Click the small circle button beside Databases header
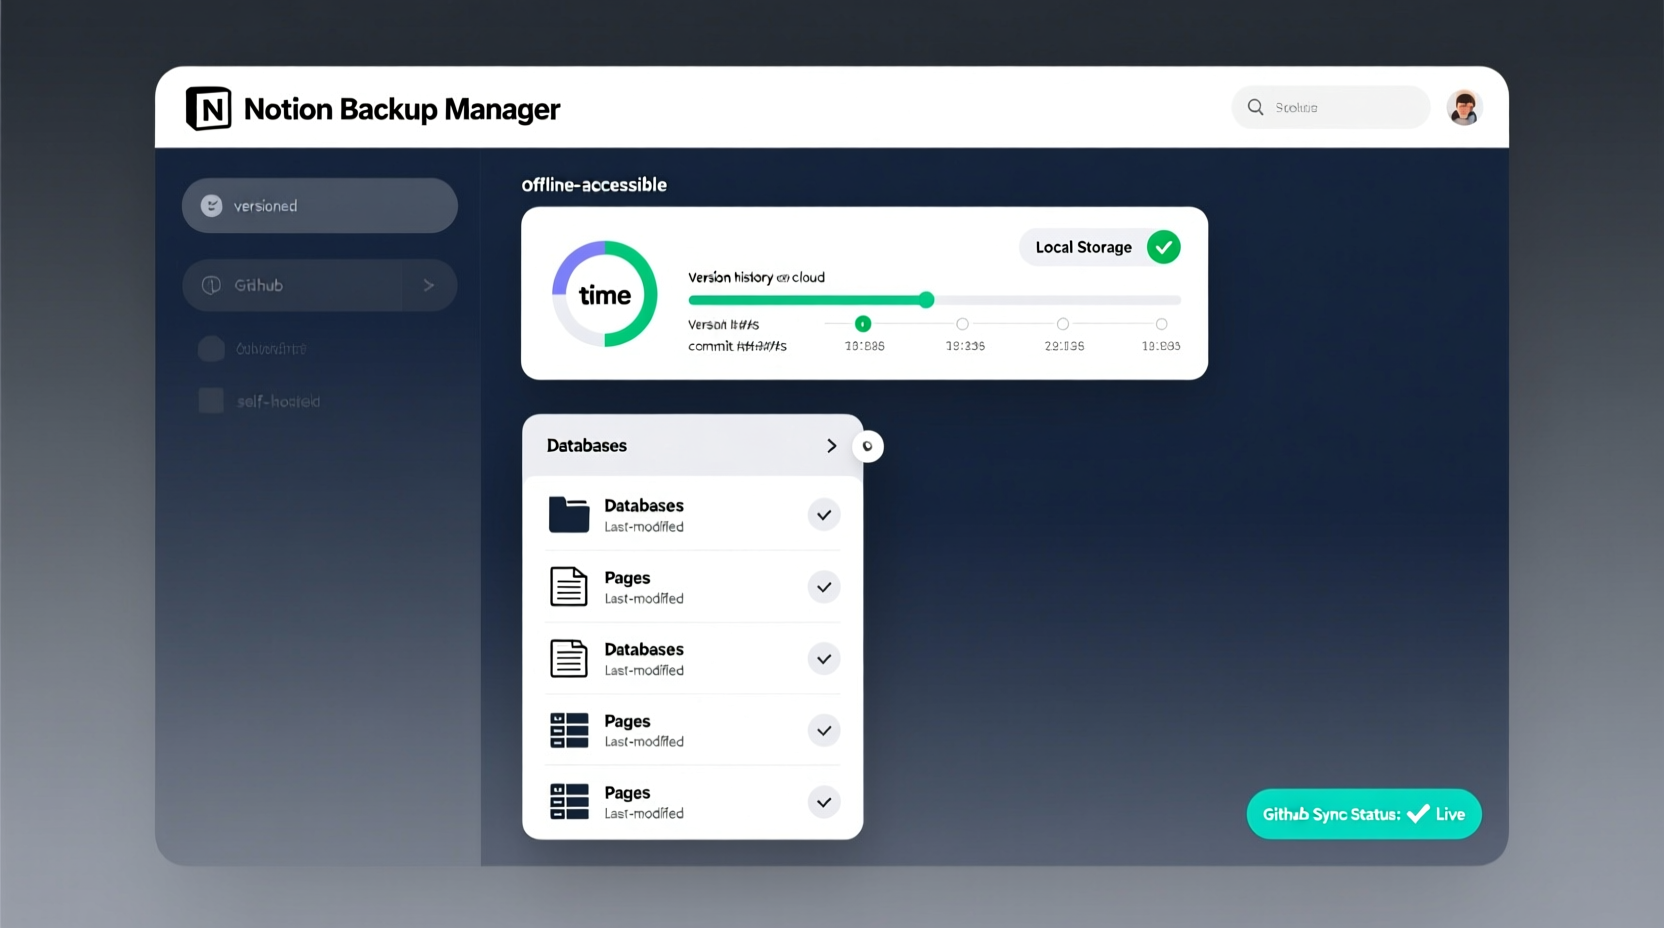1664x928 pixels. click(x=868, y=445)
